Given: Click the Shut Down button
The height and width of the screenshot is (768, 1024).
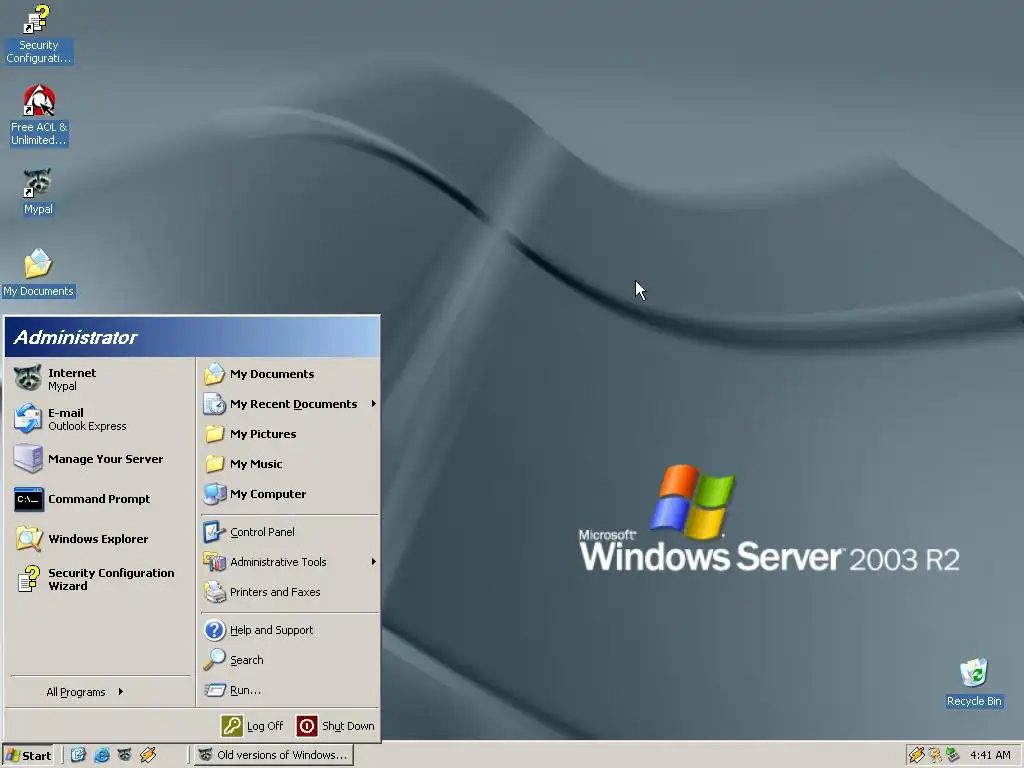Looking at the screenshot, I should pos(336,726).
